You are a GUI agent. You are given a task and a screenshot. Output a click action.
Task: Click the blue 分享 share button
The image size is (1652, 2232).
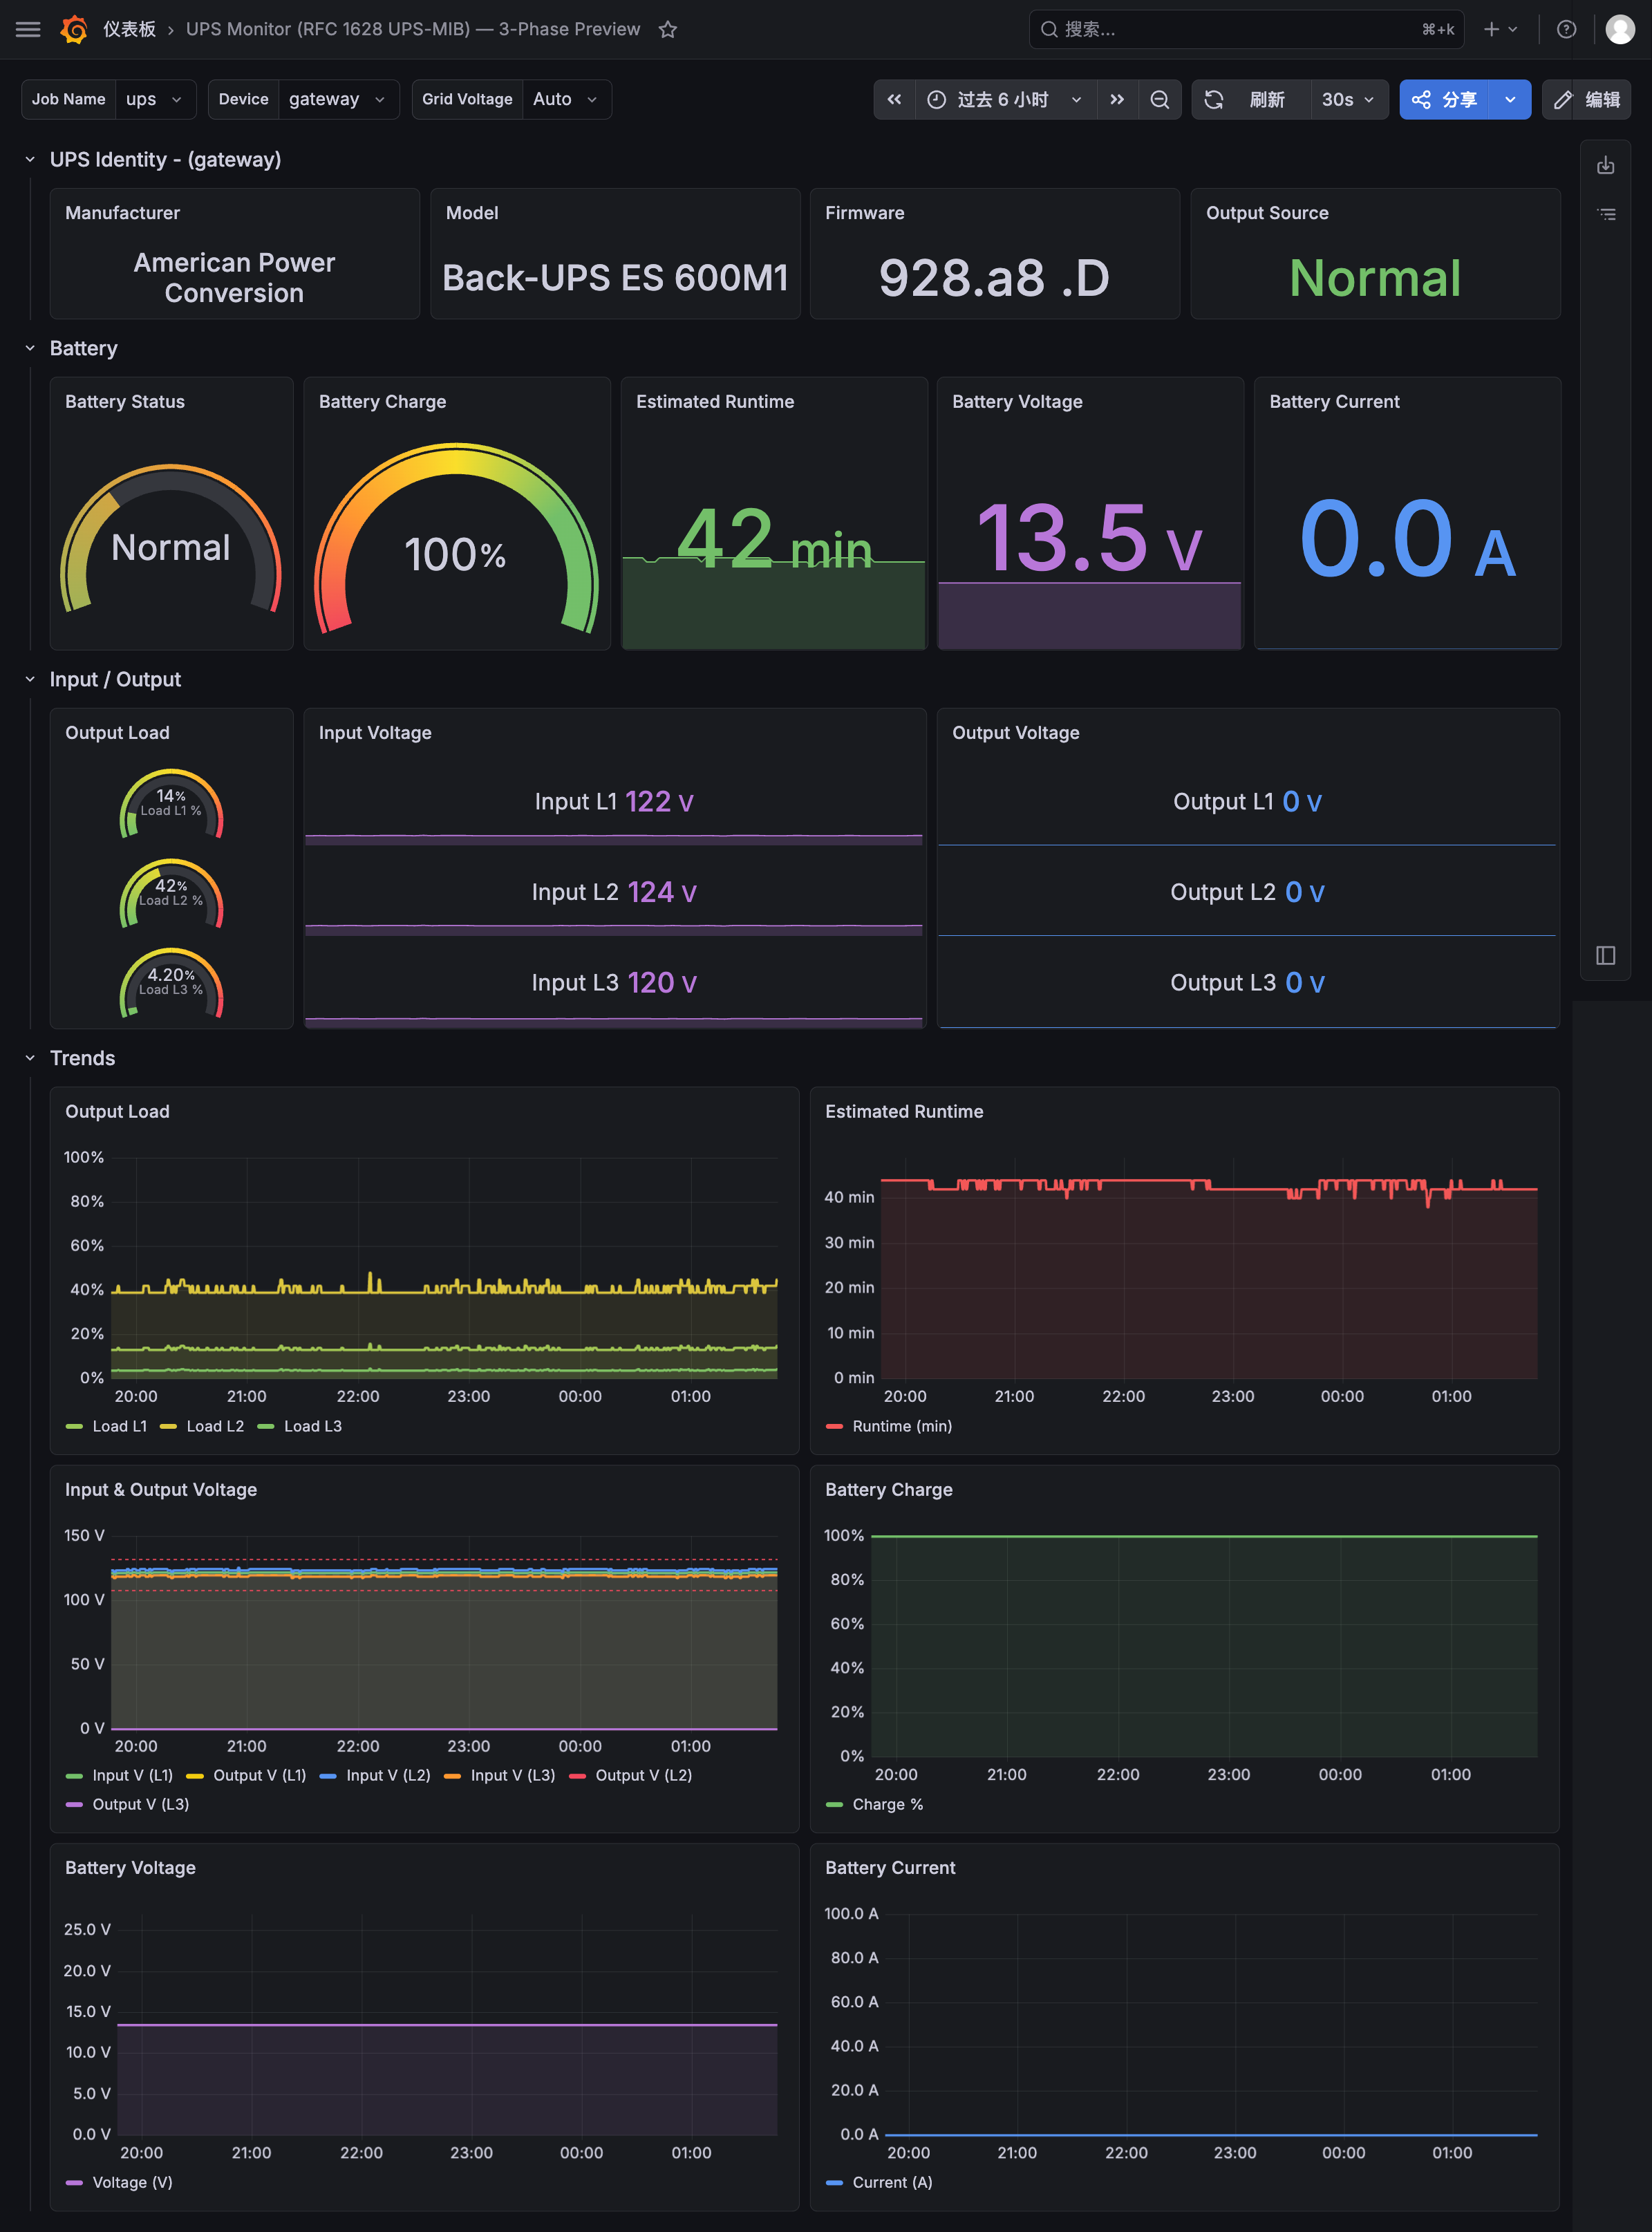(1445, 99)
